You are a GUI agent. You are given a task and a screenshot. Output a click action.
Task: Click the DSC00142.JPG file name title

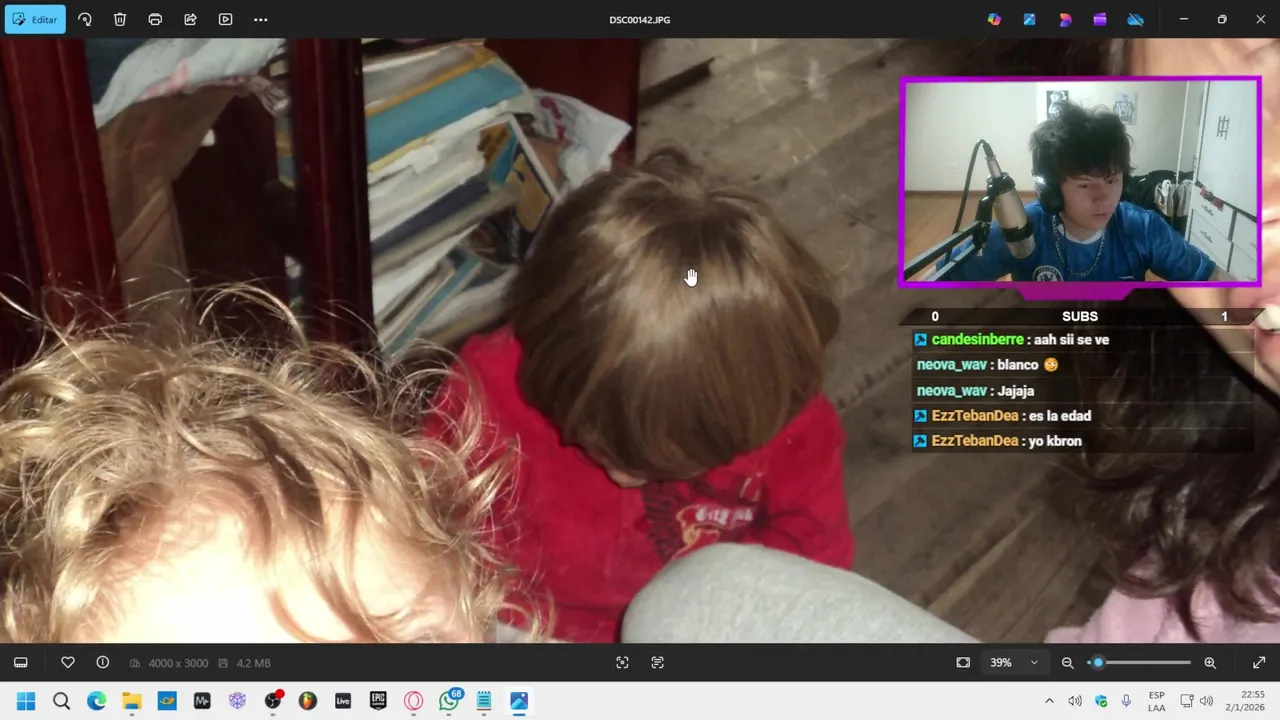640,20
